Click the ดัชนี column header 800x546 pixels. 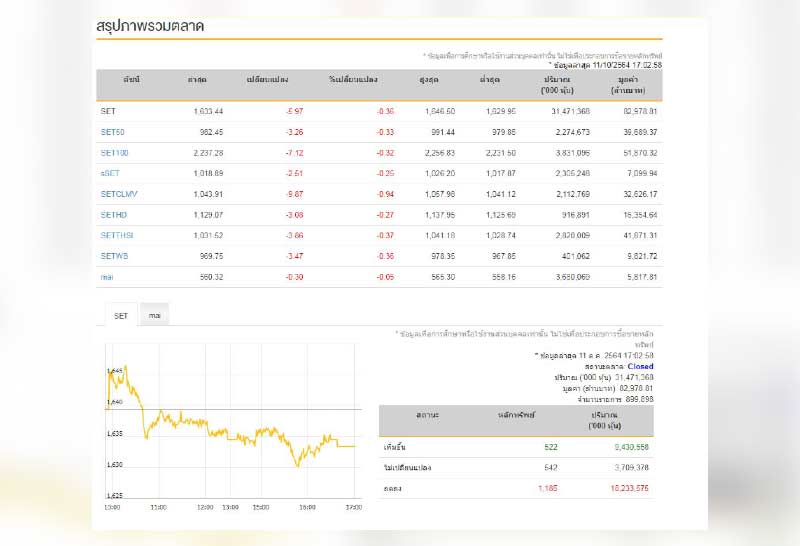pos(132,78)
